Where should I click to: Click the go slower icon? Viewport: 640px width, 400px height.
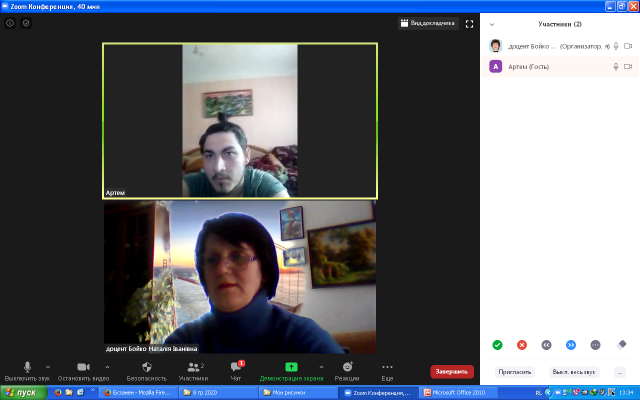click(x=546, y=345)
